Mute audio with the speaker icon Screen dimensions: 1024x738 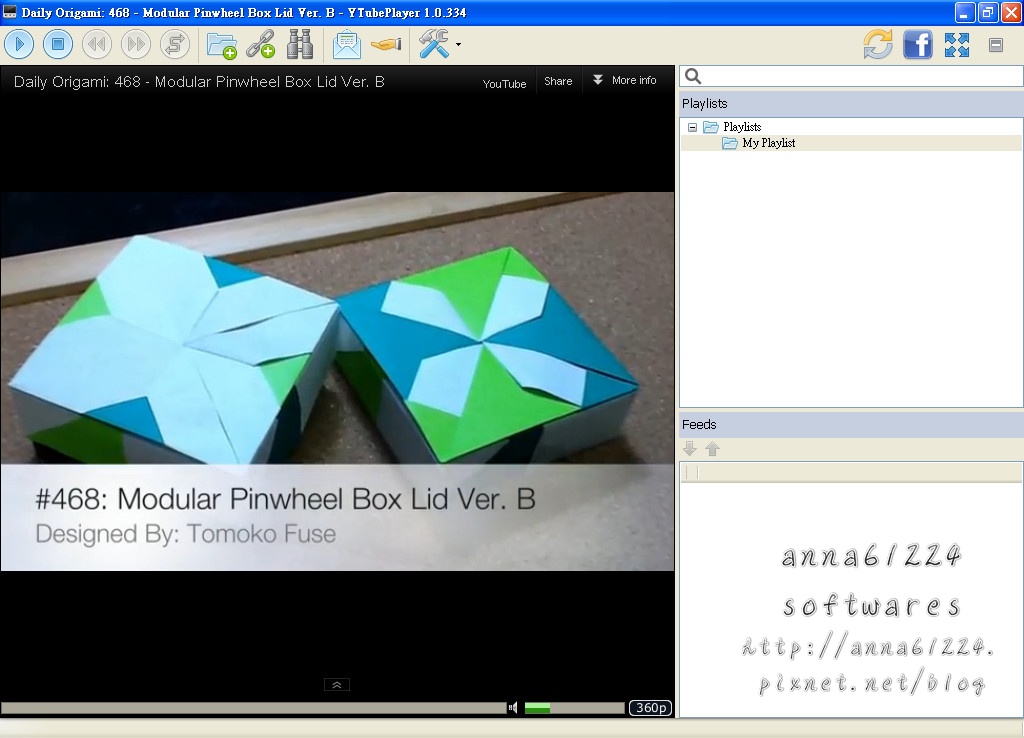(x=513, y=708)
